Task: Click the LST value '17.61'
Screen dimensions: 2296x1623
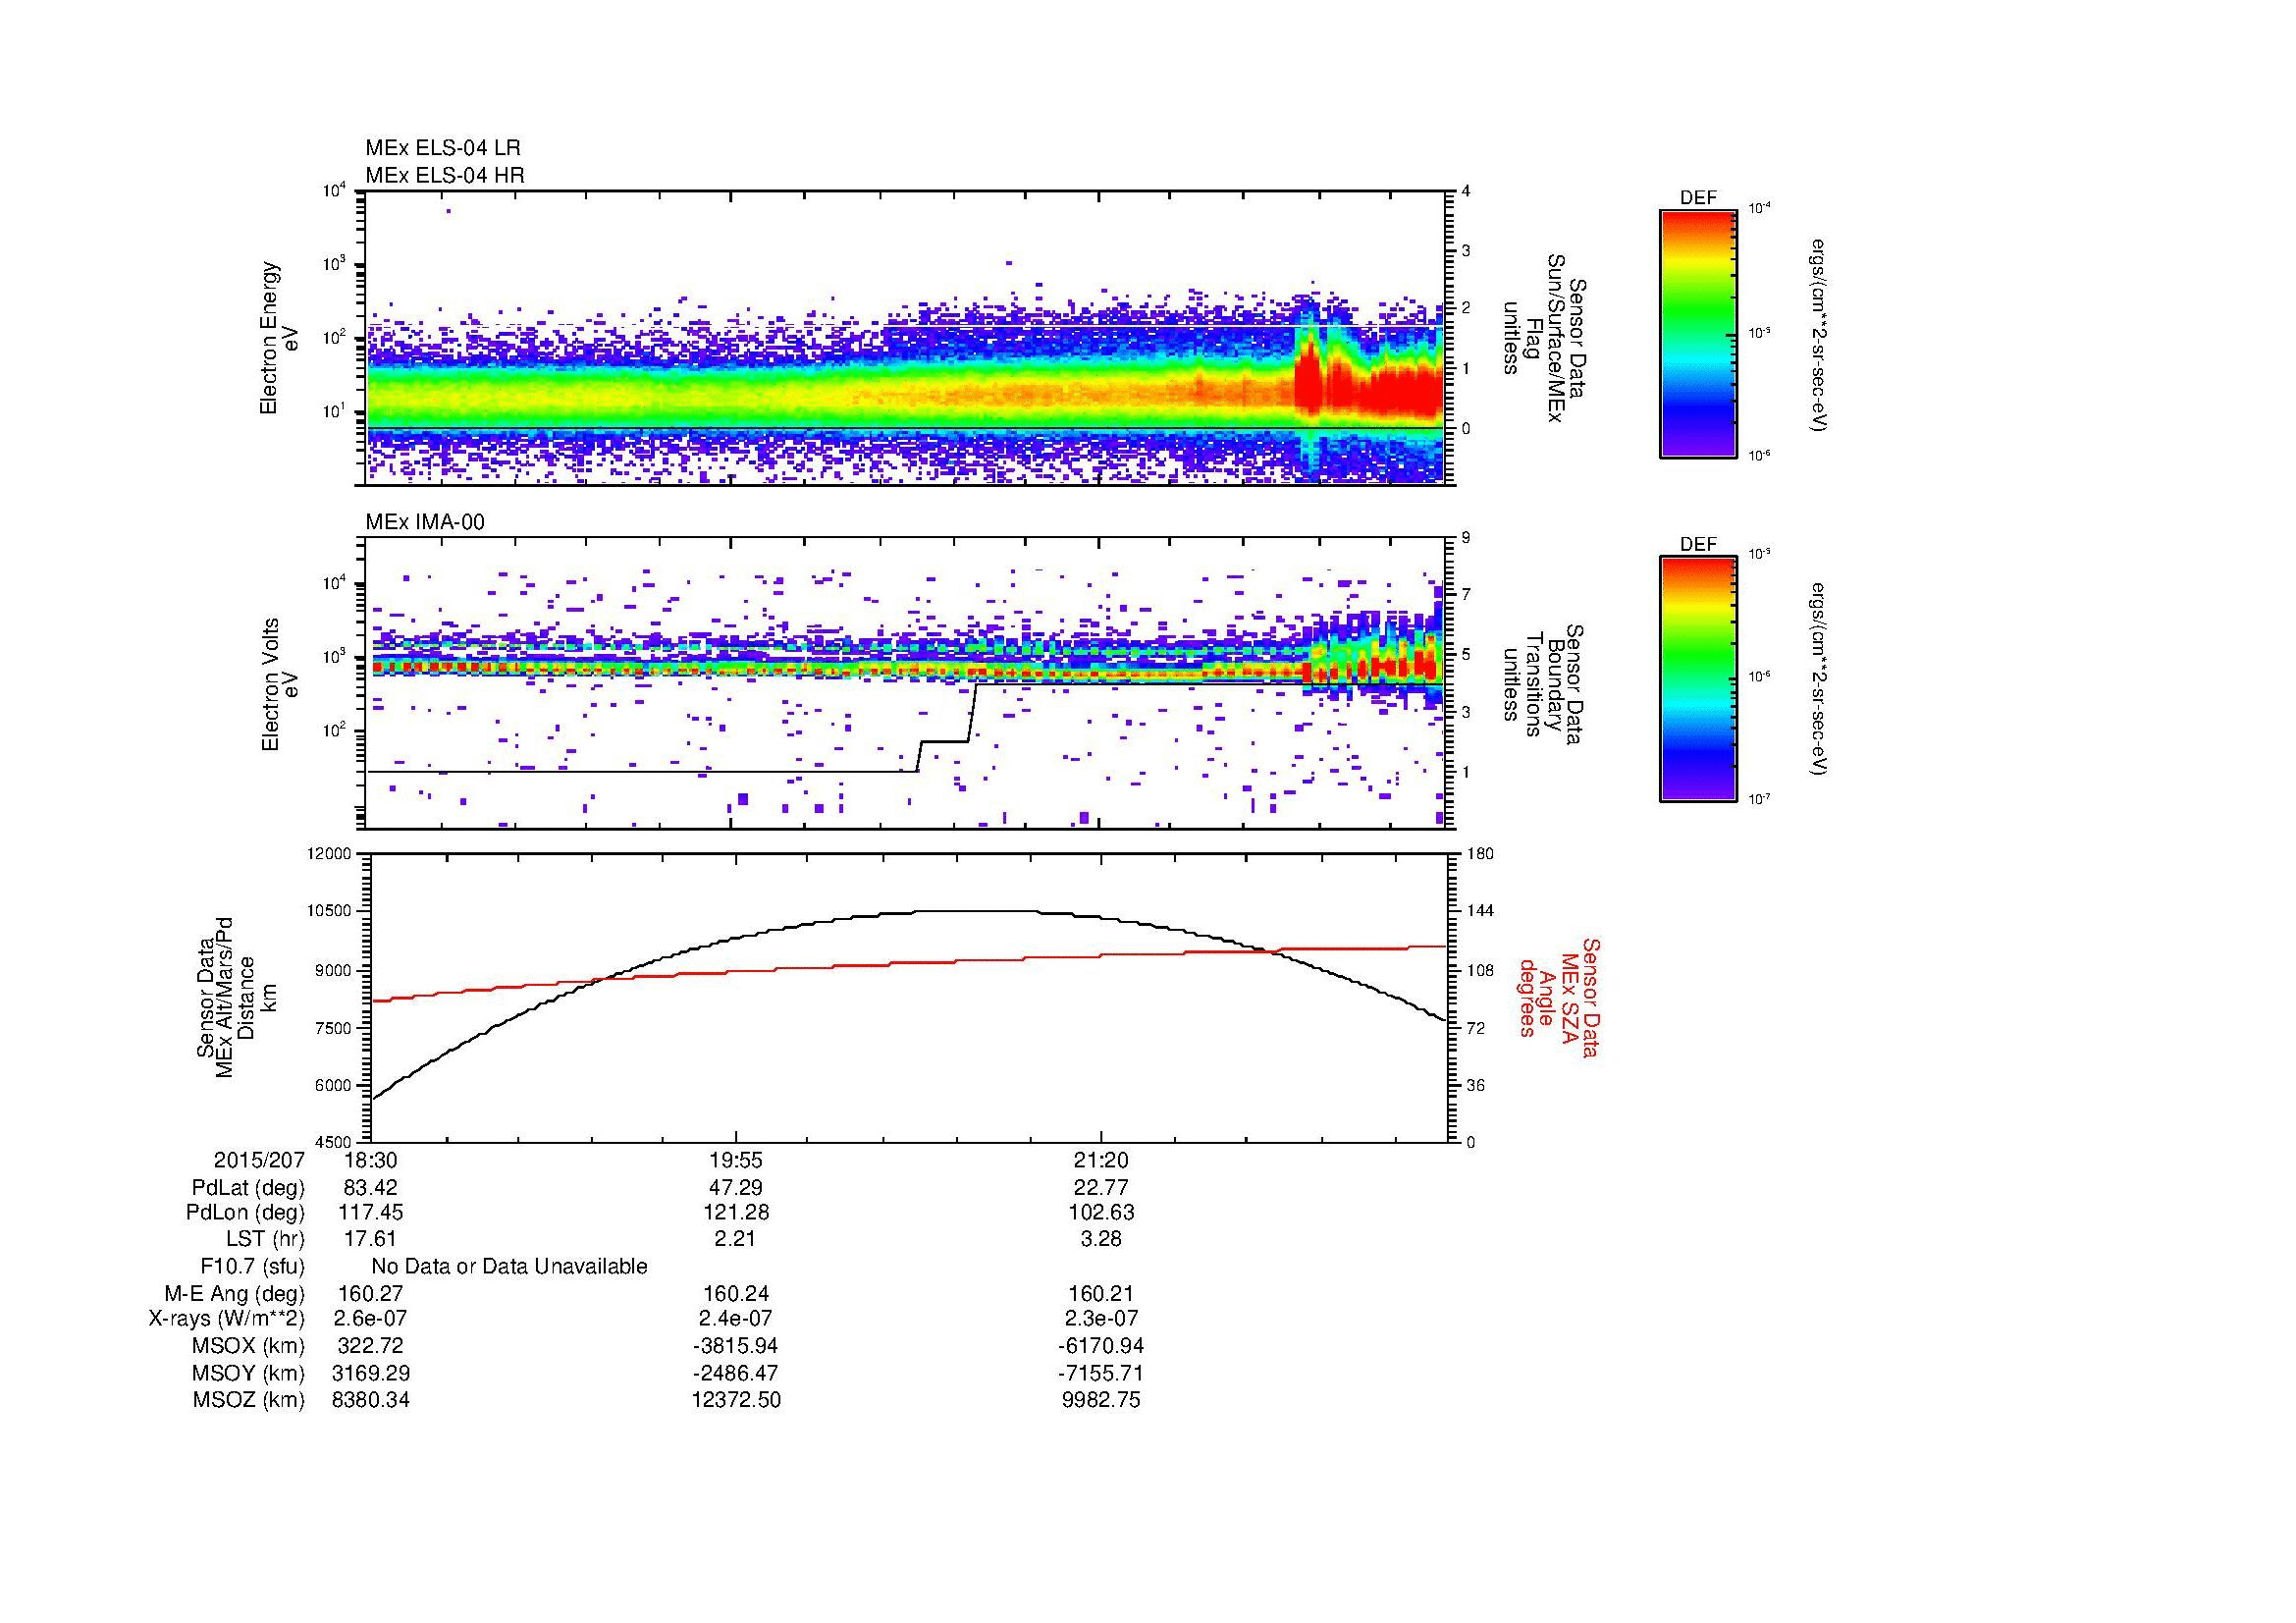Action: (370, 1239)
